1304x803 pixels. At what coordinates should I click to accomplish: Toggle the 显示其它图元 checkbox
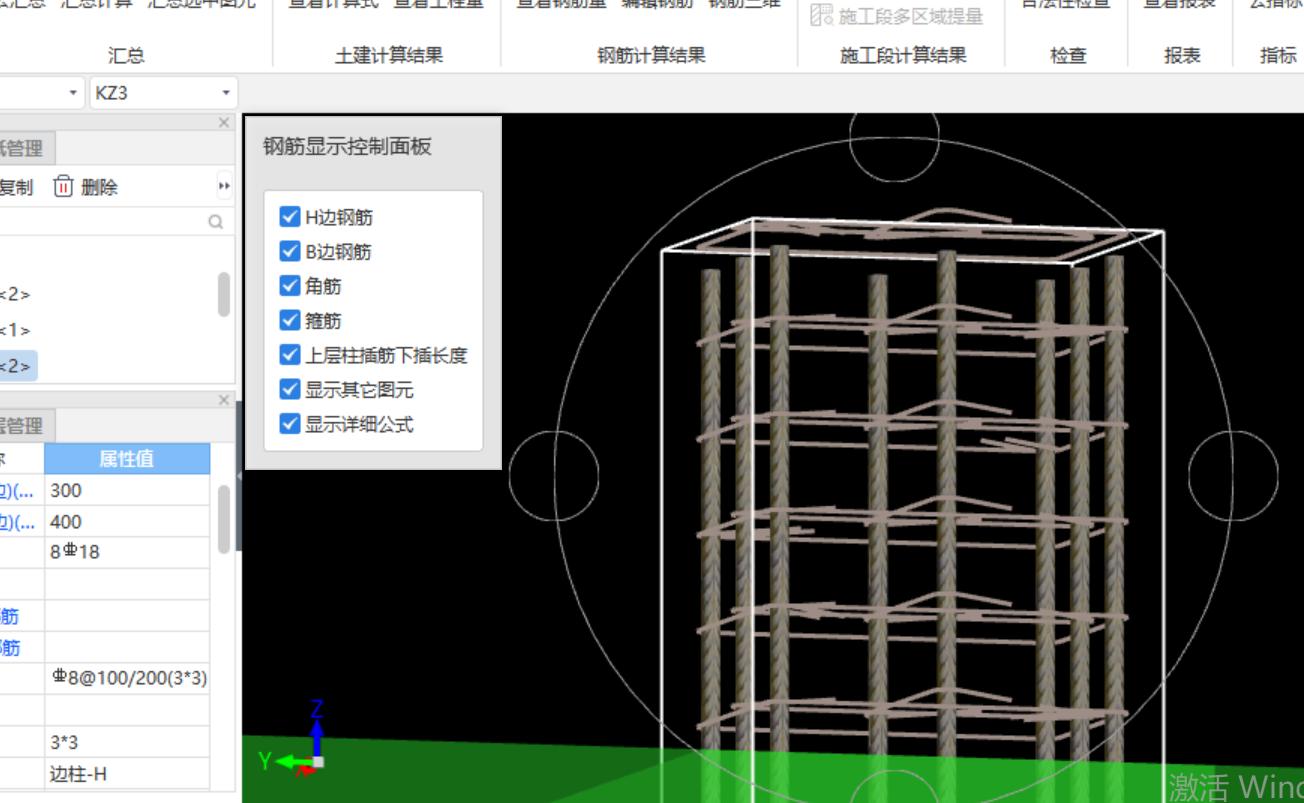(x=290, y=389)
